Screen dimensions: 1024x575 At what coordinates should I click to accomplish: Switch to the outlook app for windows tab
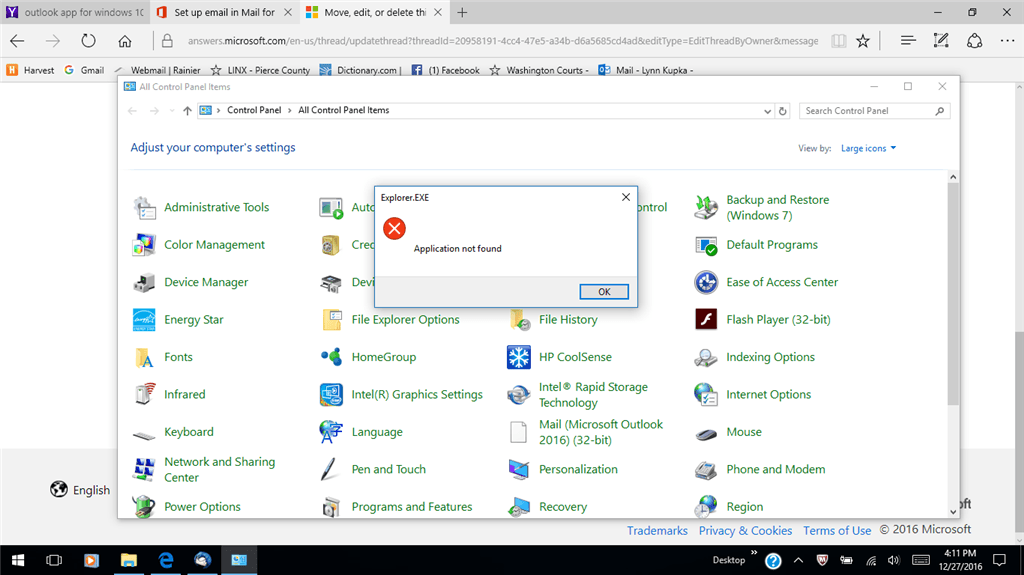tap(76, 12)
